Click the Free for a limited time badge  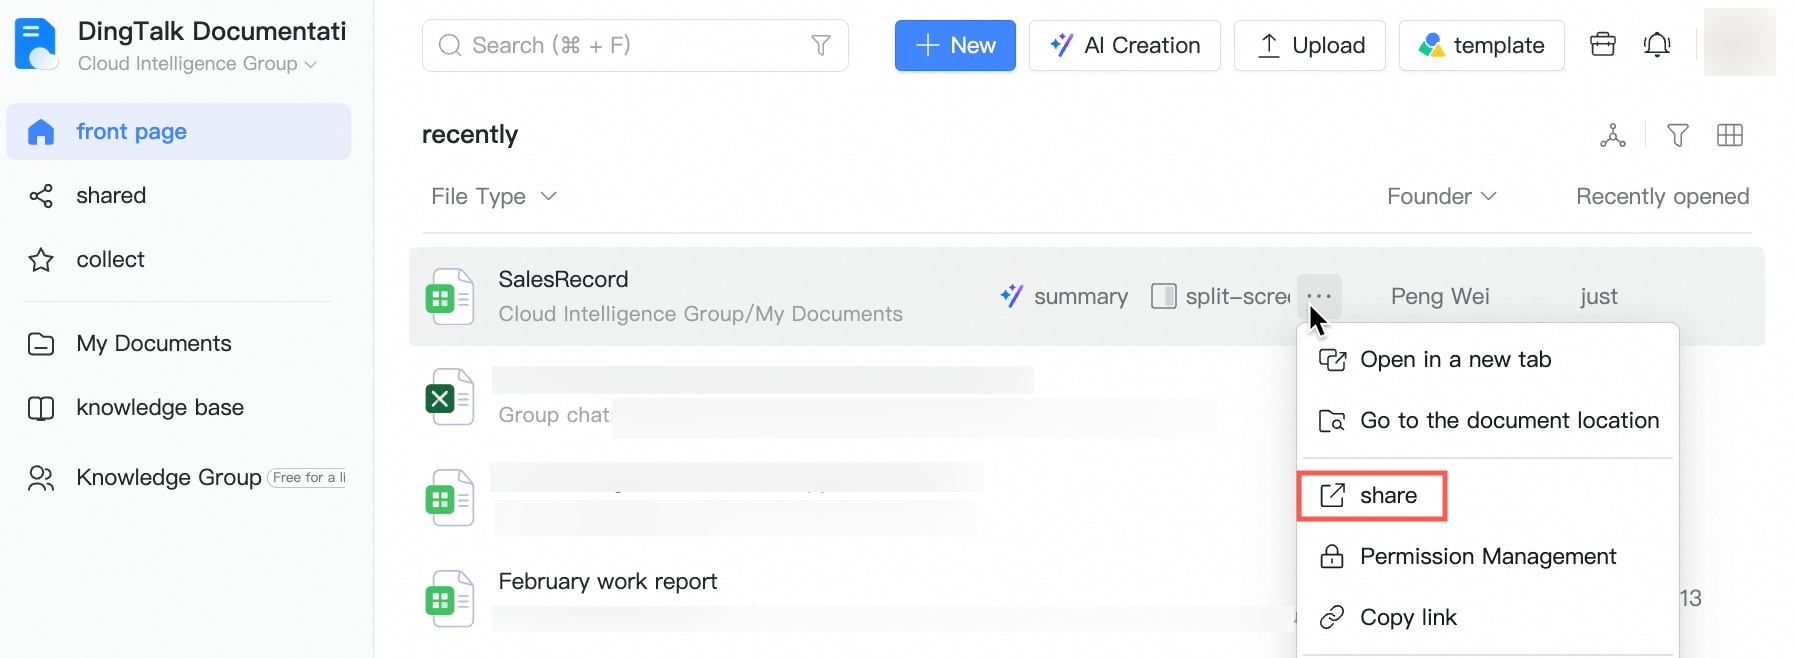(x=308, y=478)
